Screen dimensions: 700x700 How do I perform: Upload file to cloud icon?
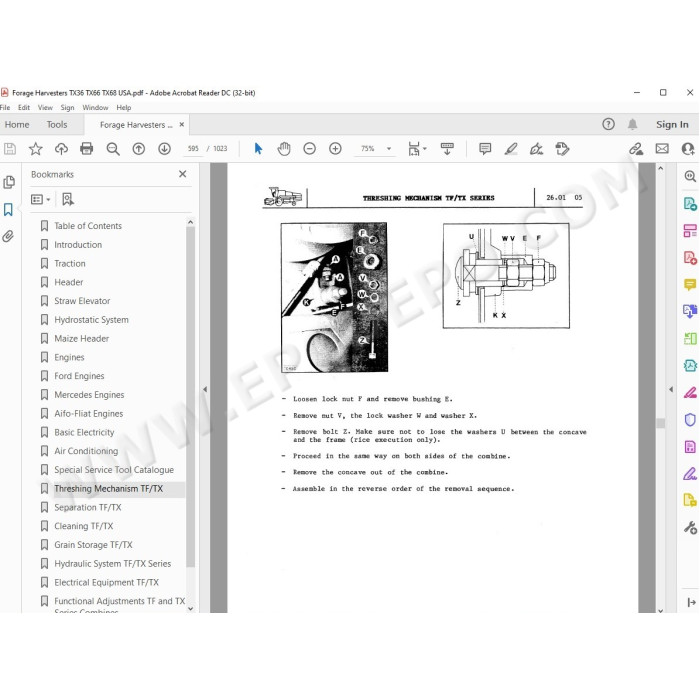(61, 149)
